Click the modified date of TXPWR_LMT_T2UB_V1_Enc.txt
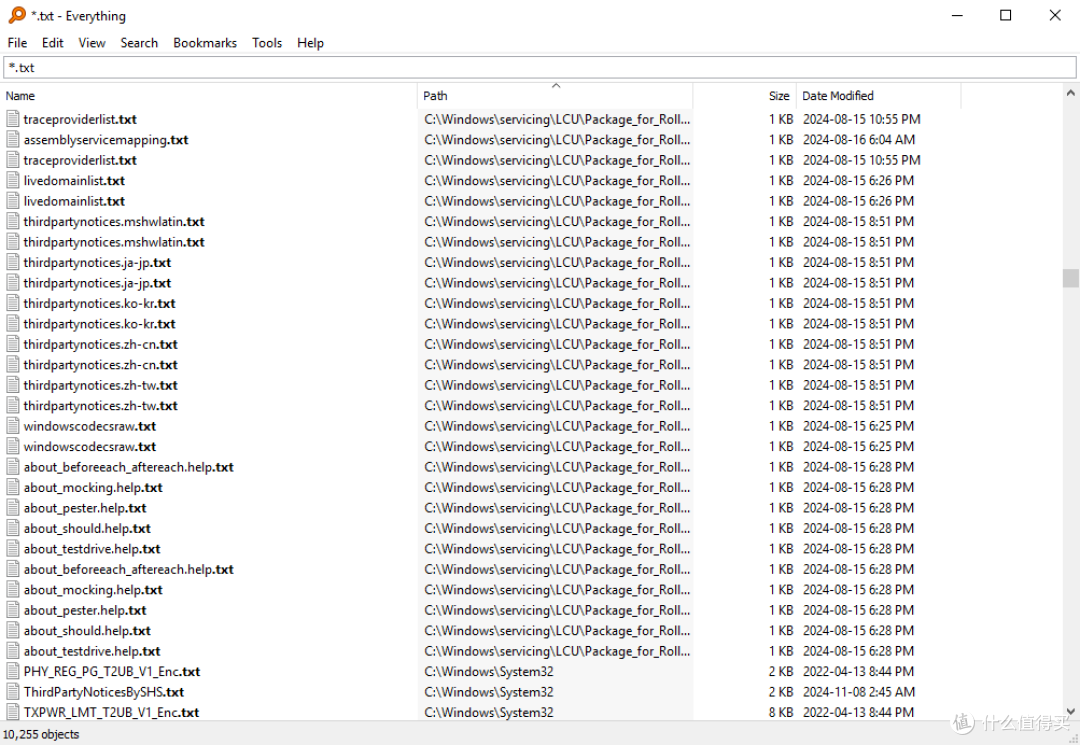Viewport: 1080px width, 745px height. pyautogui.click(x=858, y=713)
